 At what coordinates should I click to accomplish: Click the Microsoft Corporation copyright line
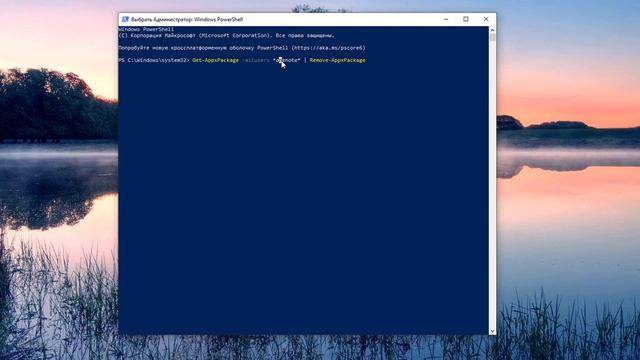pos(226,36)
